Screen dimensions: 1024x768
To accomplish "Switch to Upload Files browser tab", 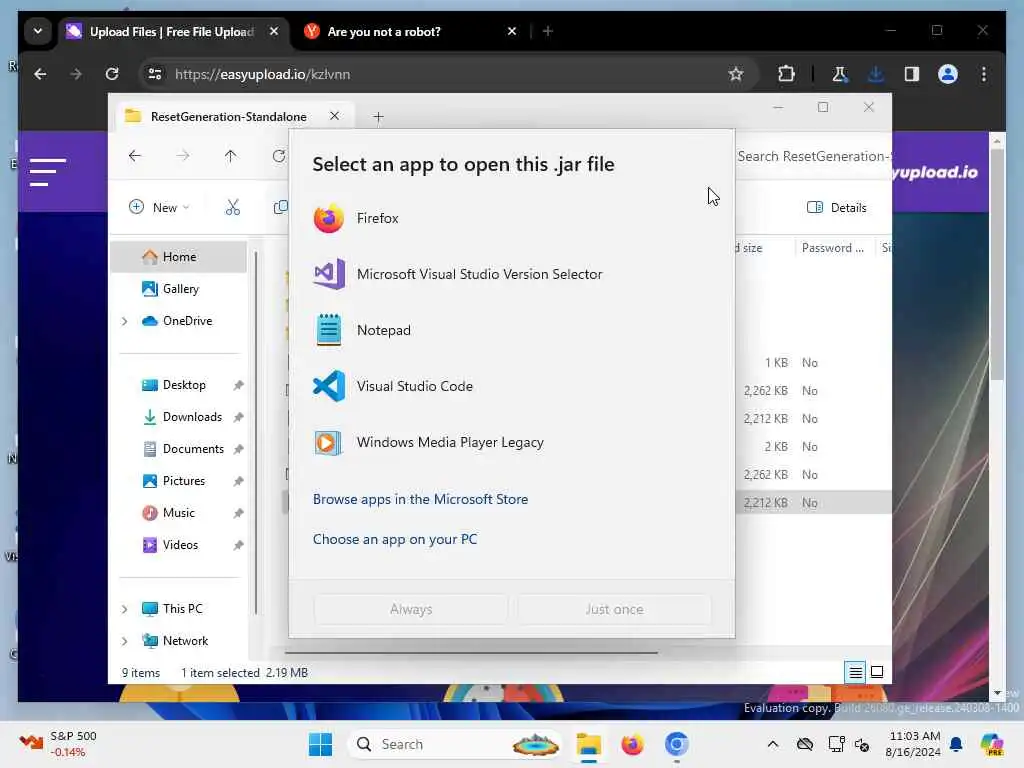I will pyautogui.click(x=172, y=31).
